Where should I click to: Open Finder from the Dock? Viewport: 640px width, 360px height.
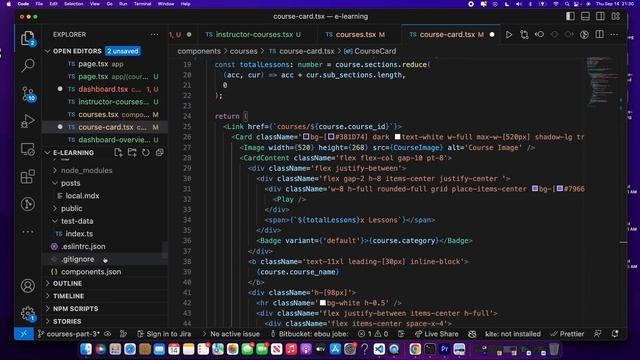coord(86,349)
